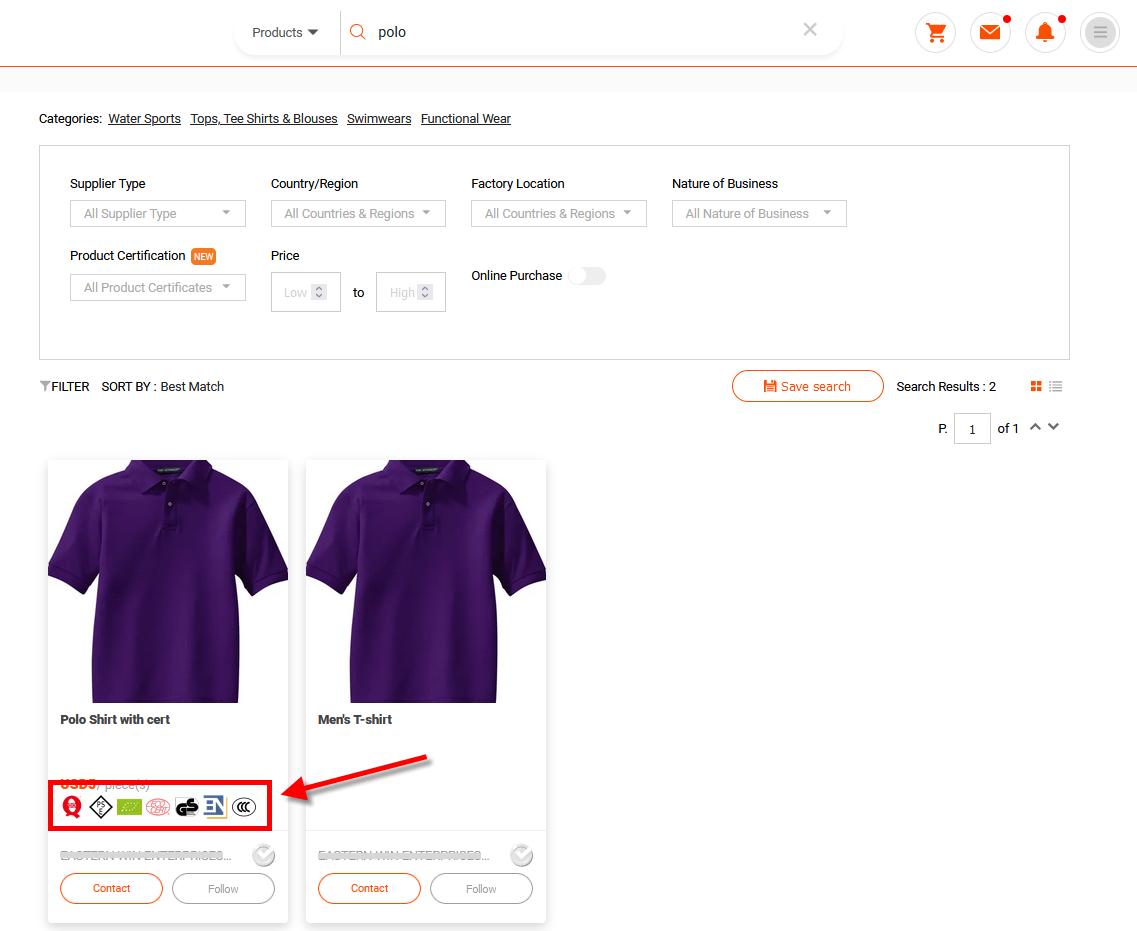Open the notifications bell
Viewport: 1137px width, 931px height.
pyautogui.click(x=1045, y=33)
